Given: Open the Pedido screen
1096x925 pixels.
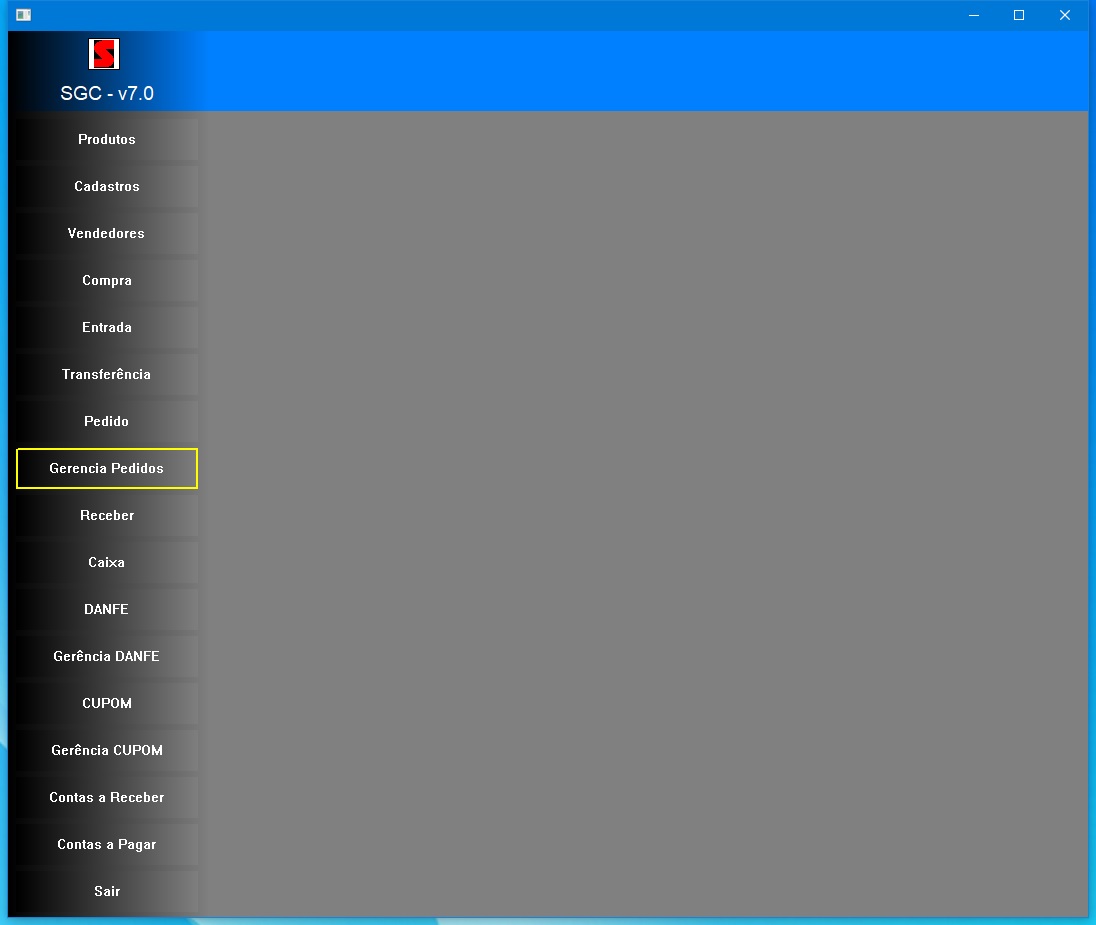Looking at the screenshot, I should (107, 421).
